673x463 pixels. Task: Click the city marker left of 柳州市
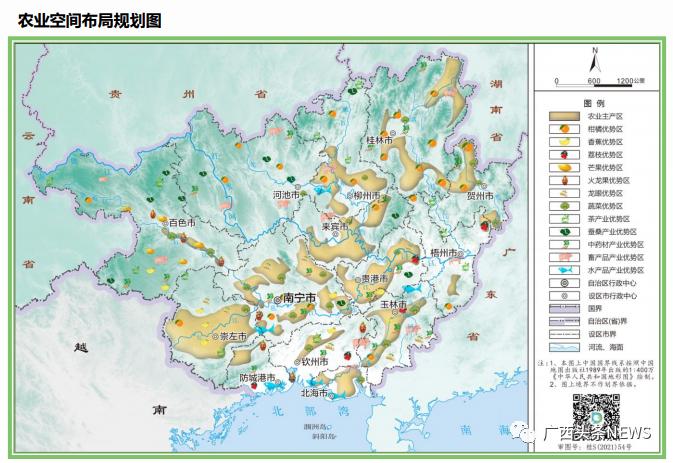point(350,196)
